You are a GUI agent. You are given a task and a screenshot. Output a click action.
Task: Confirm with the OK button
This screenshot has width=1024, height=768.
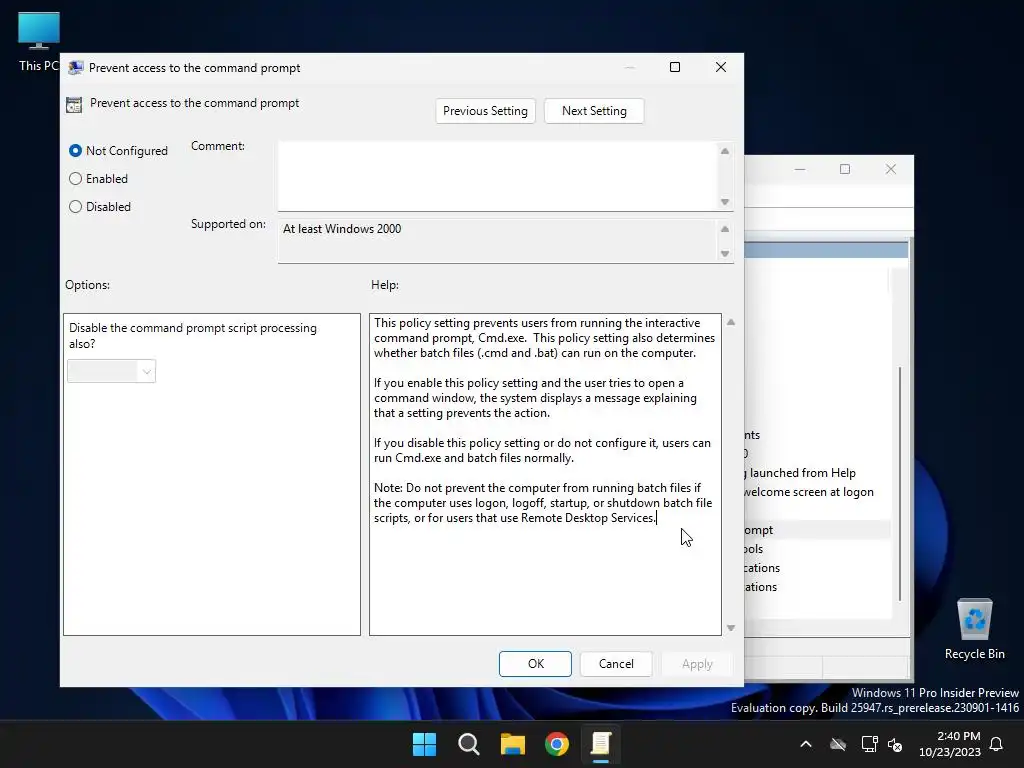(x=536, y=664)
